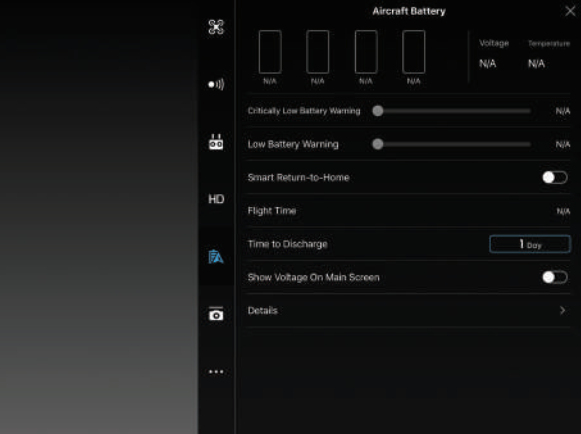The width and height of the screenshot is (581, 434).
Task: Open HD image transmission settings
Action: coord(216,199)
